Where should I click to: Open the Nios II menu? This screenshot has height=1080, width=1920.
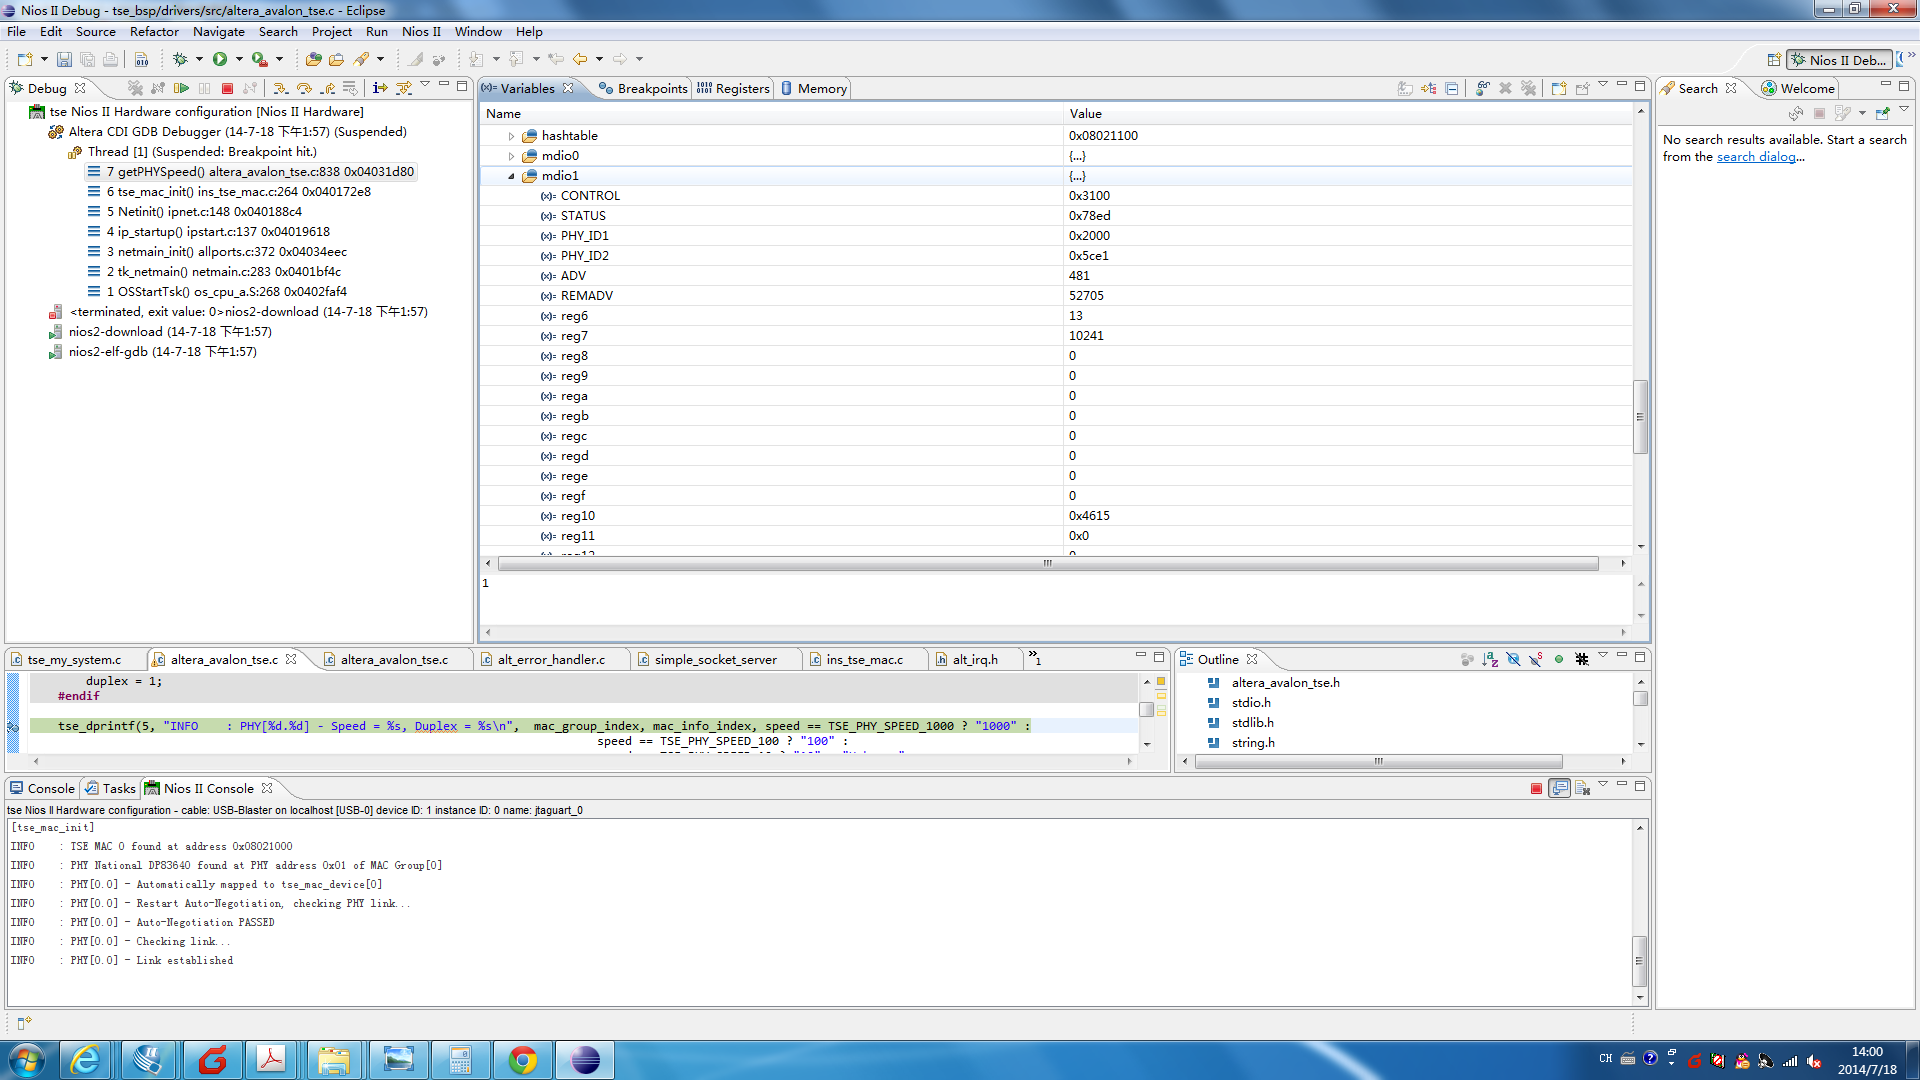pyautogui.click(x=421, y=32)
